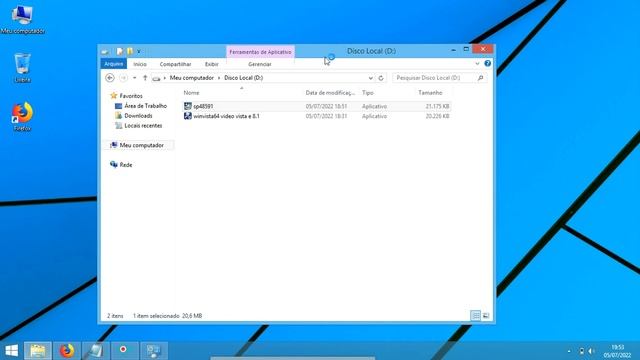Sort by the Tamanho column header

(430, 93)
